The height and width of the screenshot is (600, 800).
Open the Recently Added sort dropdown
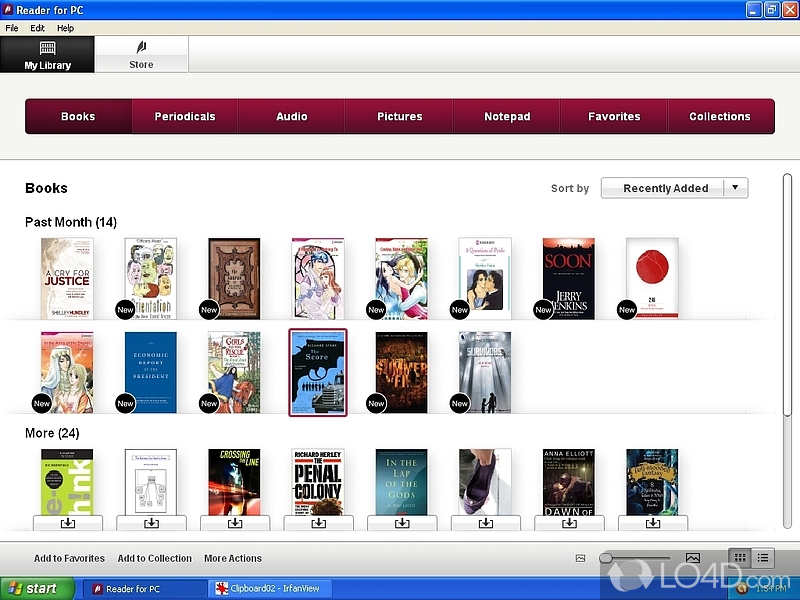click(x=665, y=188)
